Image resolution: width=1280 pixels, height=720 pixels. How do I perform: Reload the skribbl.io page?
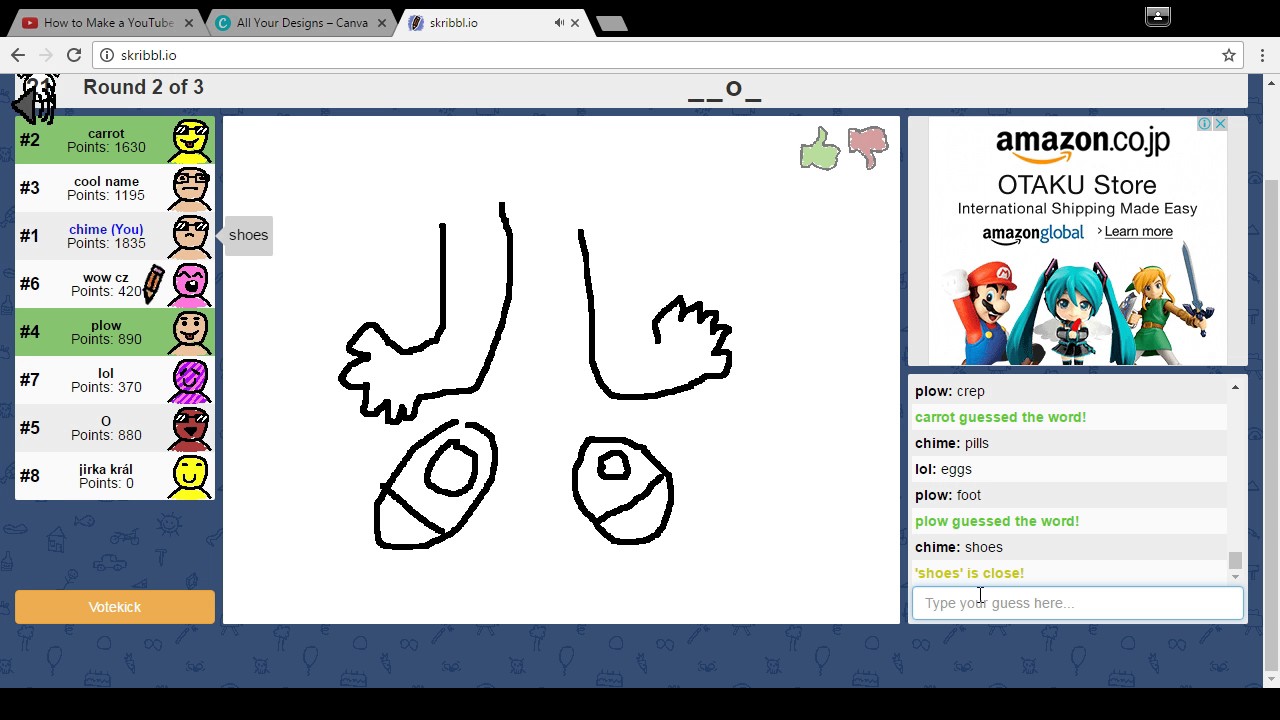(x=74, y=55)
